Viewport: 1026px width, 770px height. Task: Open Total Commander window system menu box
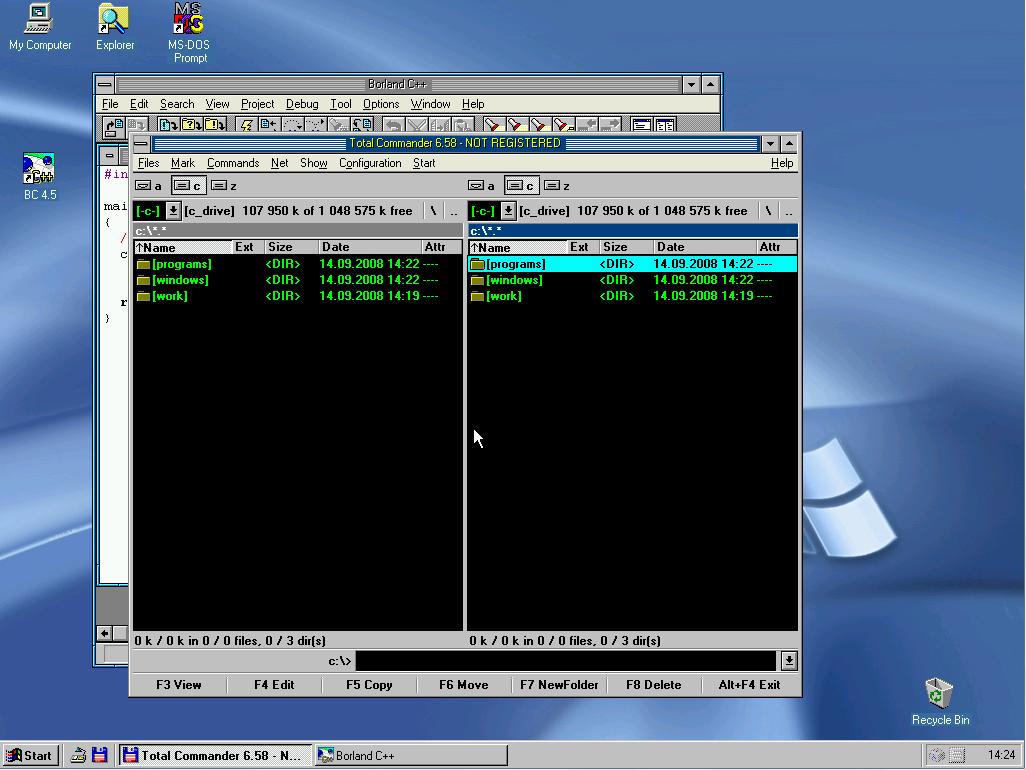point(141,143)
